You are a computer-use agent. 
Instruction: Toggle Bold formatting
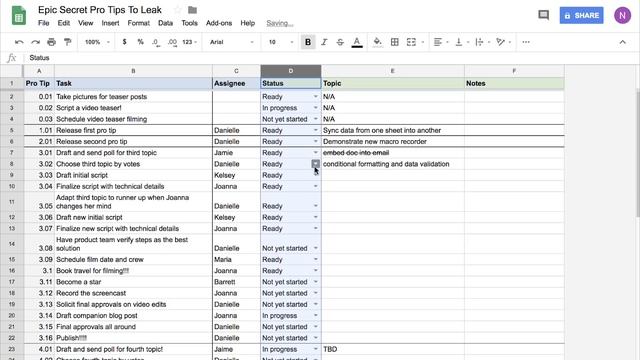pyautogui.click(x=308, y=42)
